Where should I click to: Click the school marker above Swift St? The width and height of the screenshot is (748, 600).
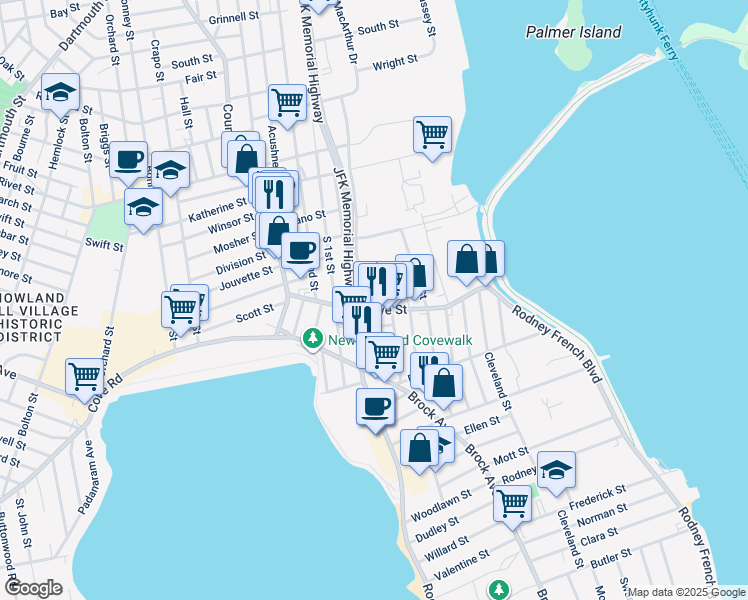point(143,208)
